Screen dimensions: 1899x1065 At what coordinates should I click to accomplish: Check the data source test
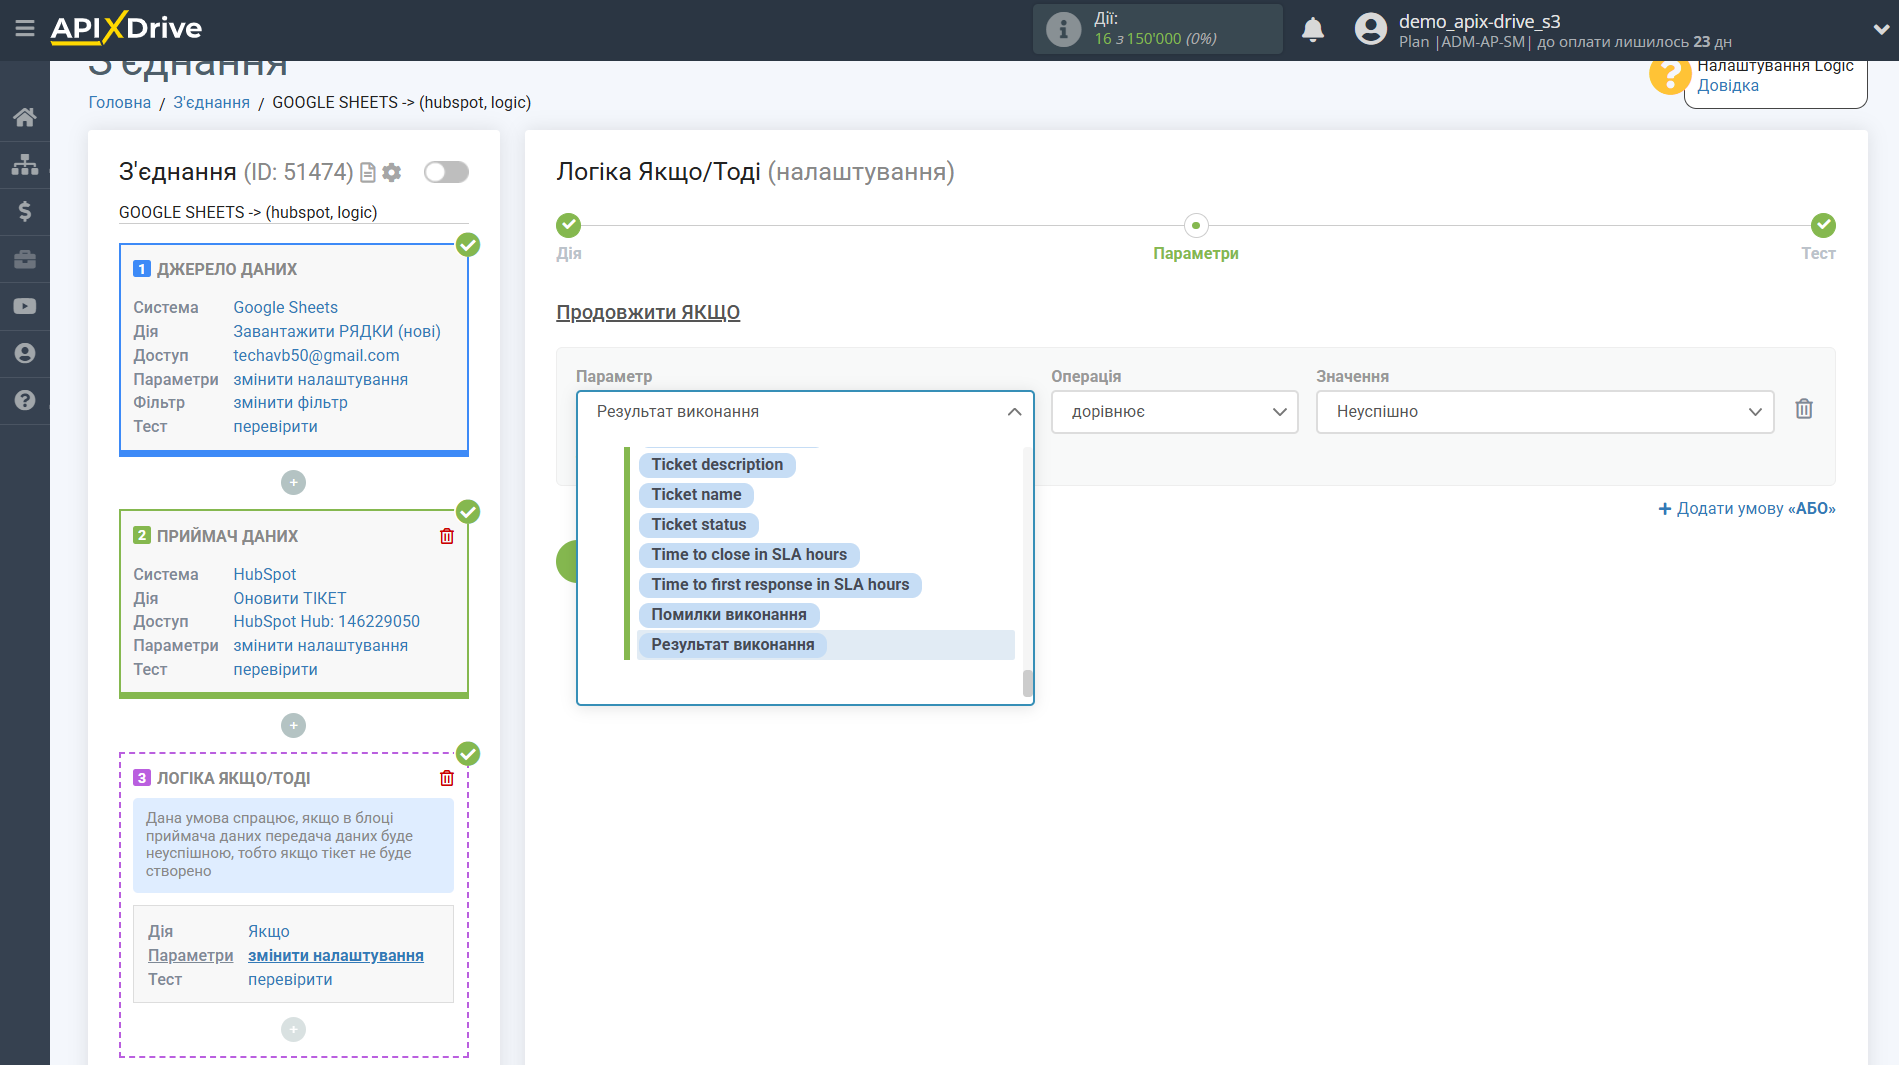pos(275,427)
